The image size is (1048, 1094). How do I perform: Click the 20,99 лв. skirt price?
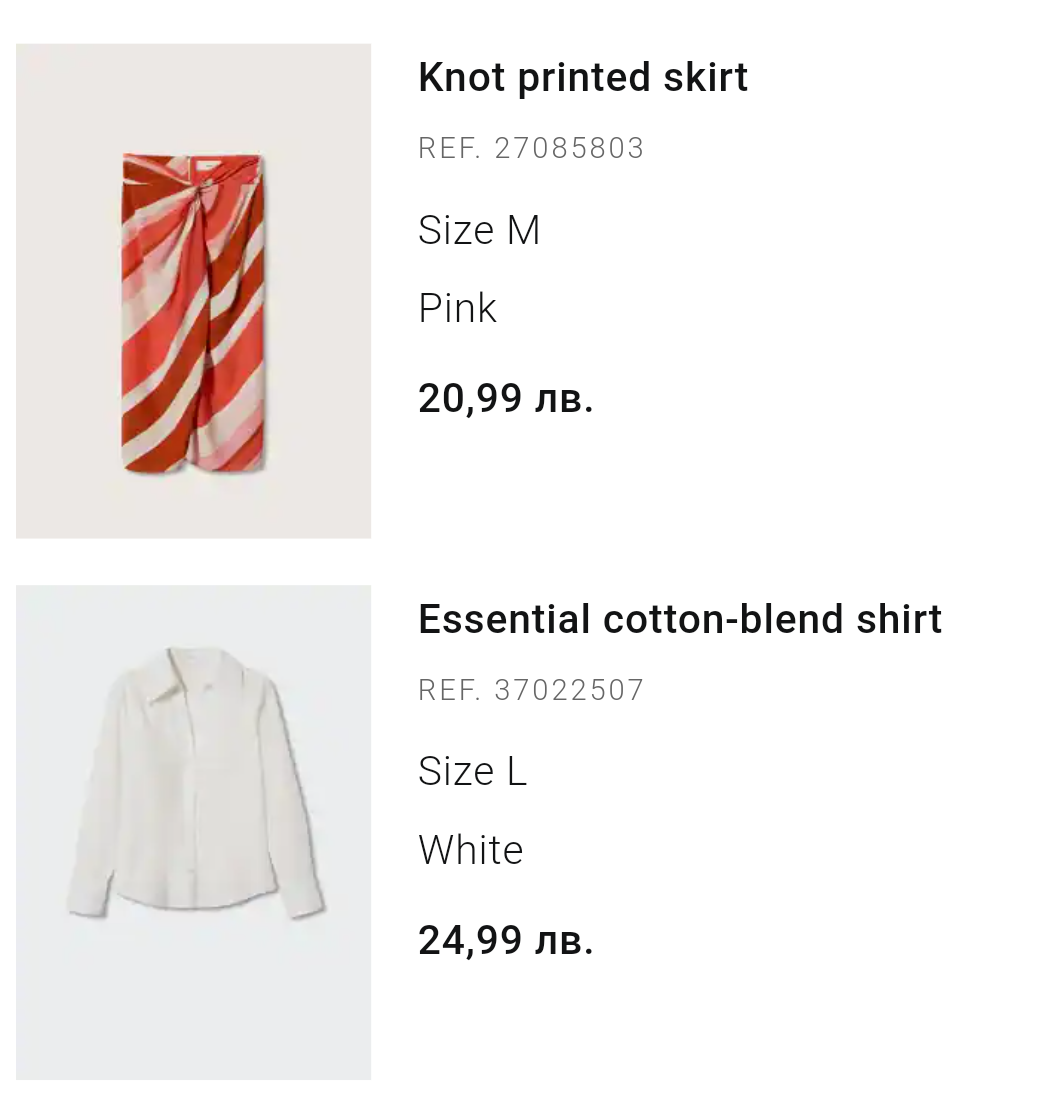tap(506, 399)
